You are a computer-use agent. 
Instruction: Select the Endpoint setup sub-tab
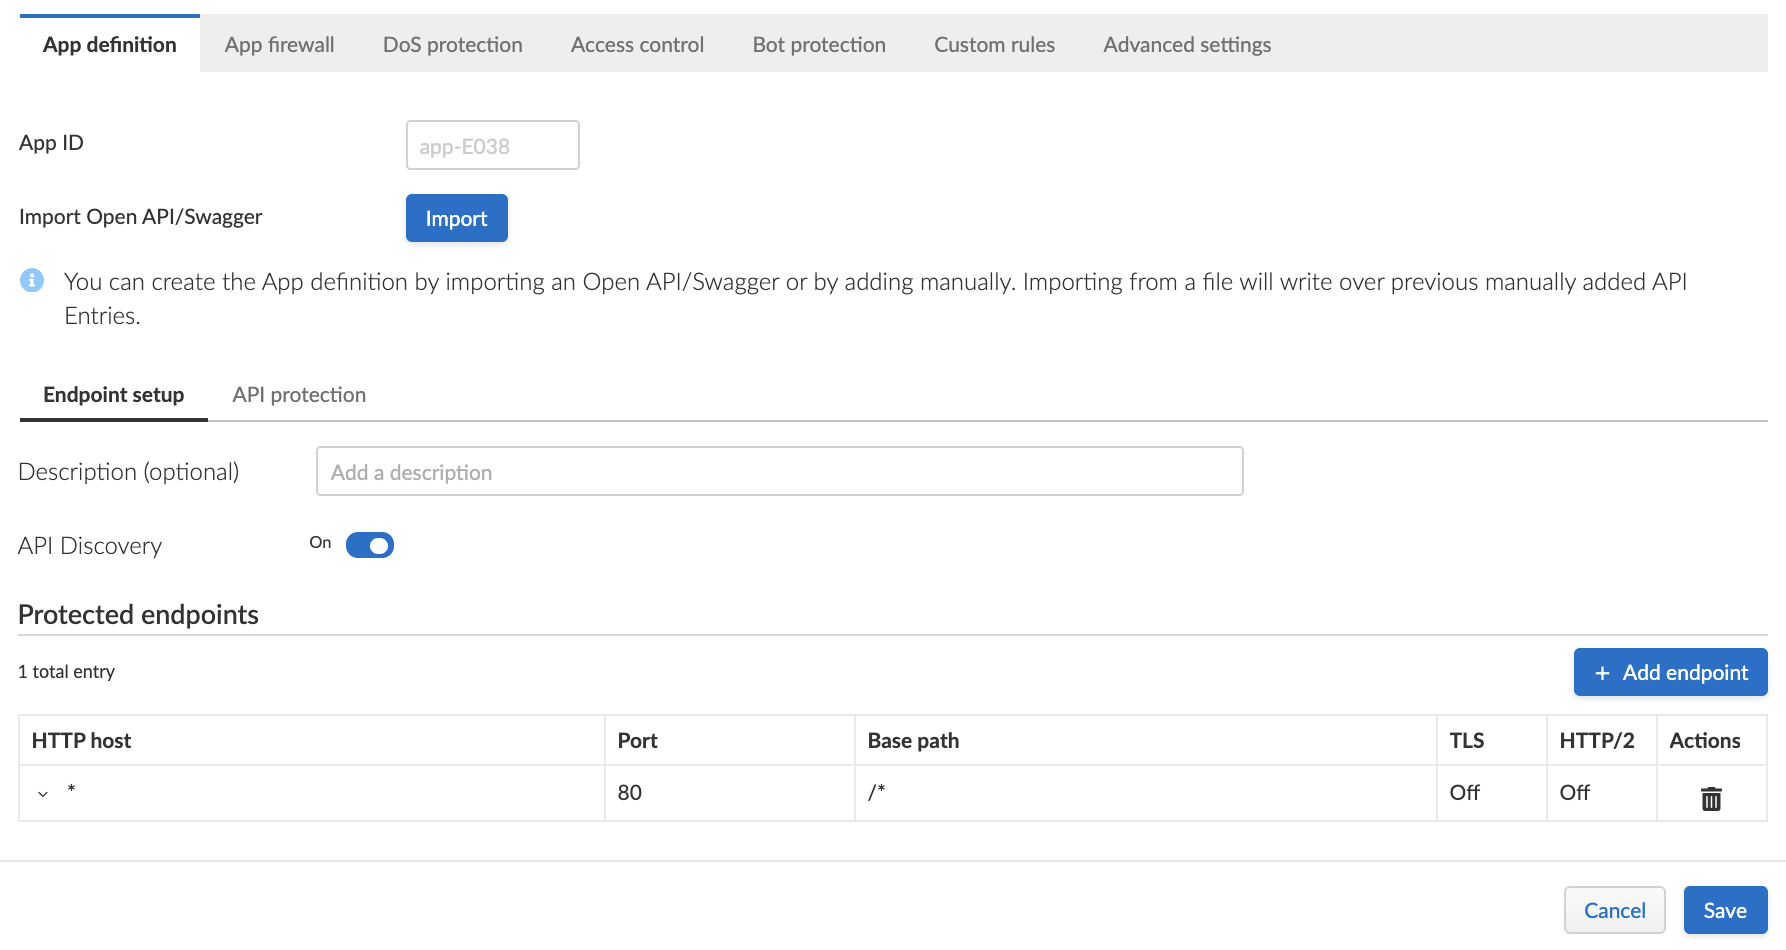tap(114, 395)
